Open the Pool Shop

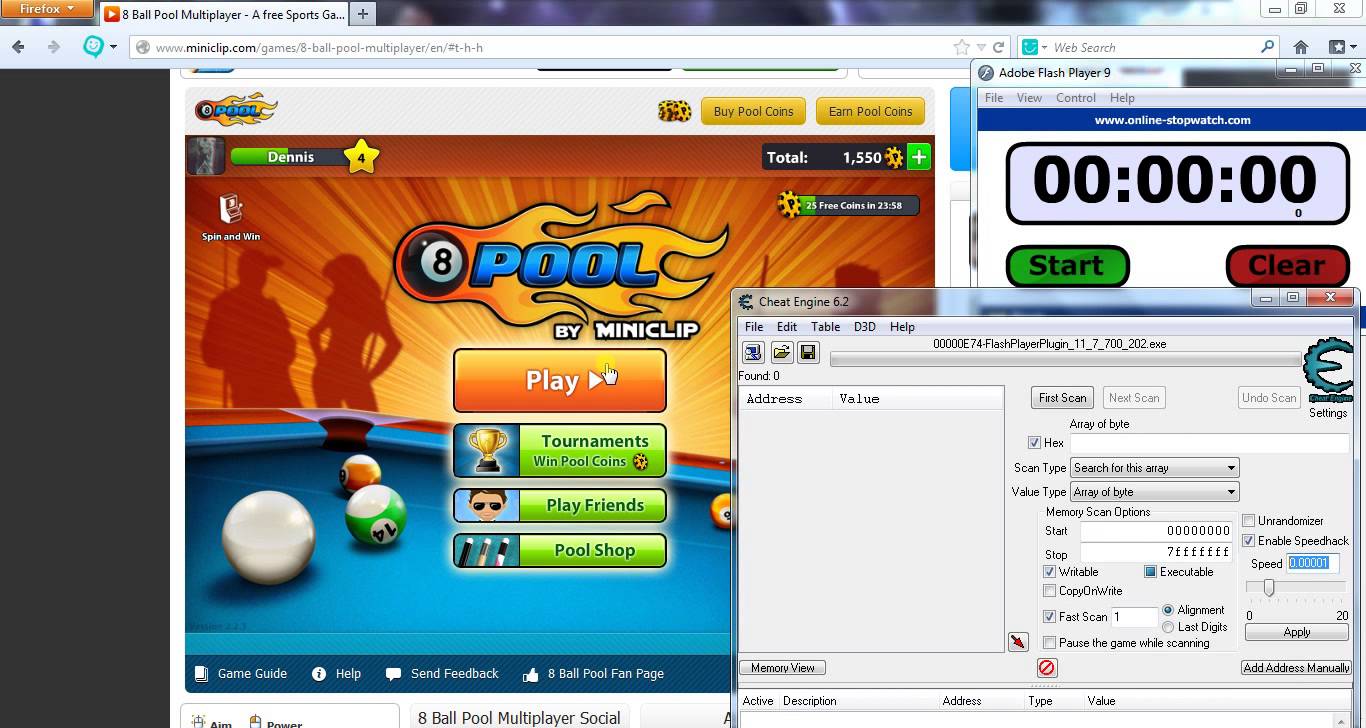pos(560,550)
